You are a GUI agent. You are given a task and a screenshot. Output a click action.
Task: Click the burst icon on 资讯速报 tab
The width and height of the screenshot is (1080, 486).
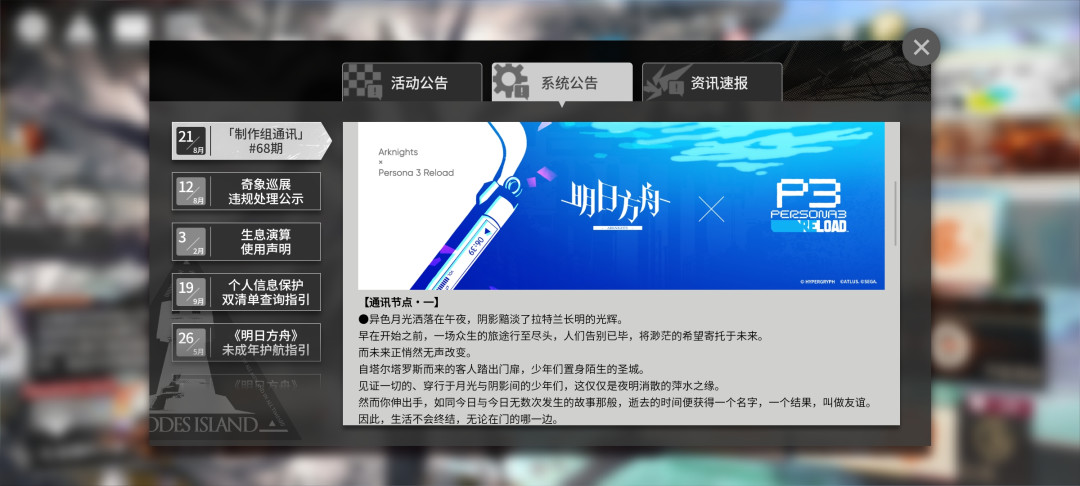(x=663, y=82)
